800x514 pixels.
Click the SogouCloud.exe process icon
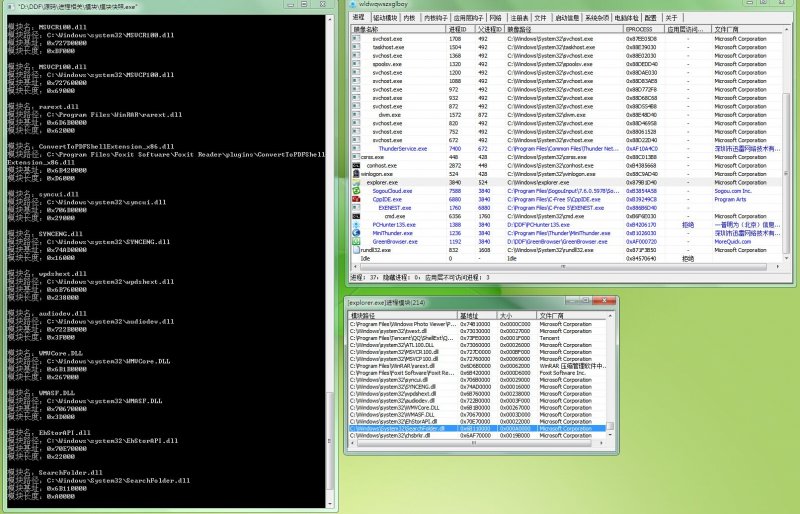(356, 191)
